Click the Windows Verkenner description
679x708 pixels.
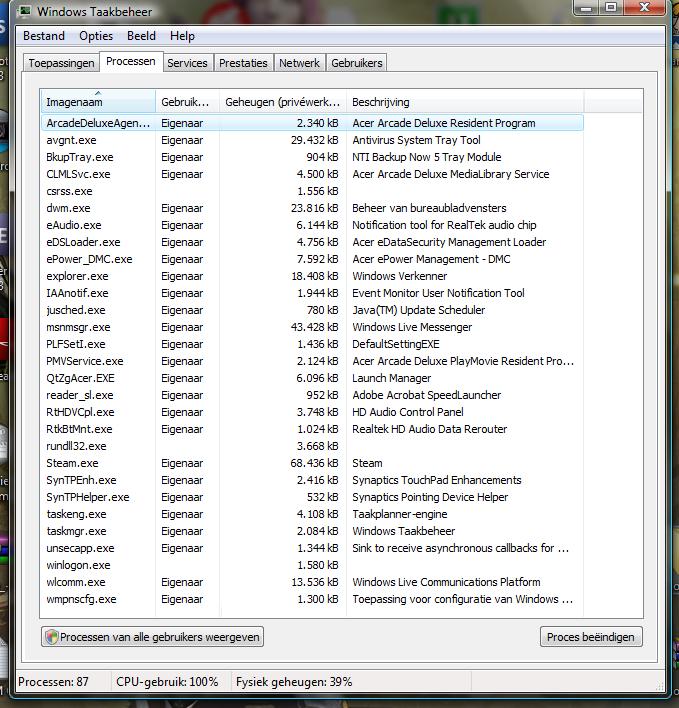400,276
